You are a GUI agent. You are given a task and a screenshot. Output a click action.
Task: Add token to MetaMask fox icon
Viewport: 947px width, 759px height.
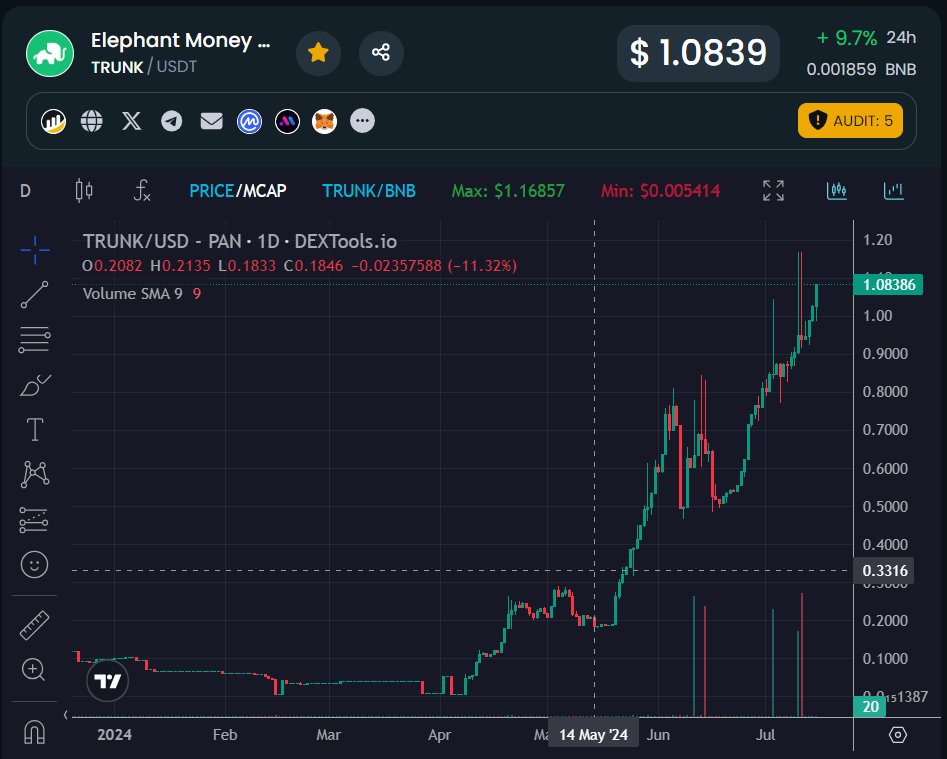[324, 121]
